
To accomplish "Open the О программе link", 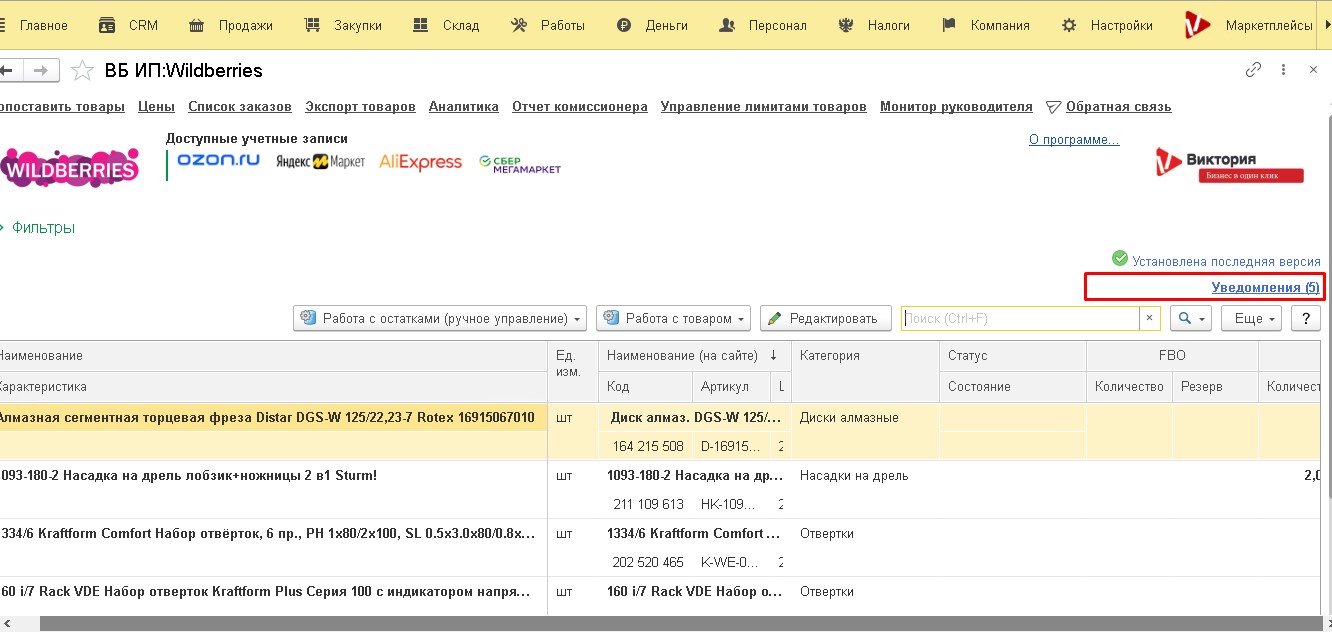I will [1074, 140].
